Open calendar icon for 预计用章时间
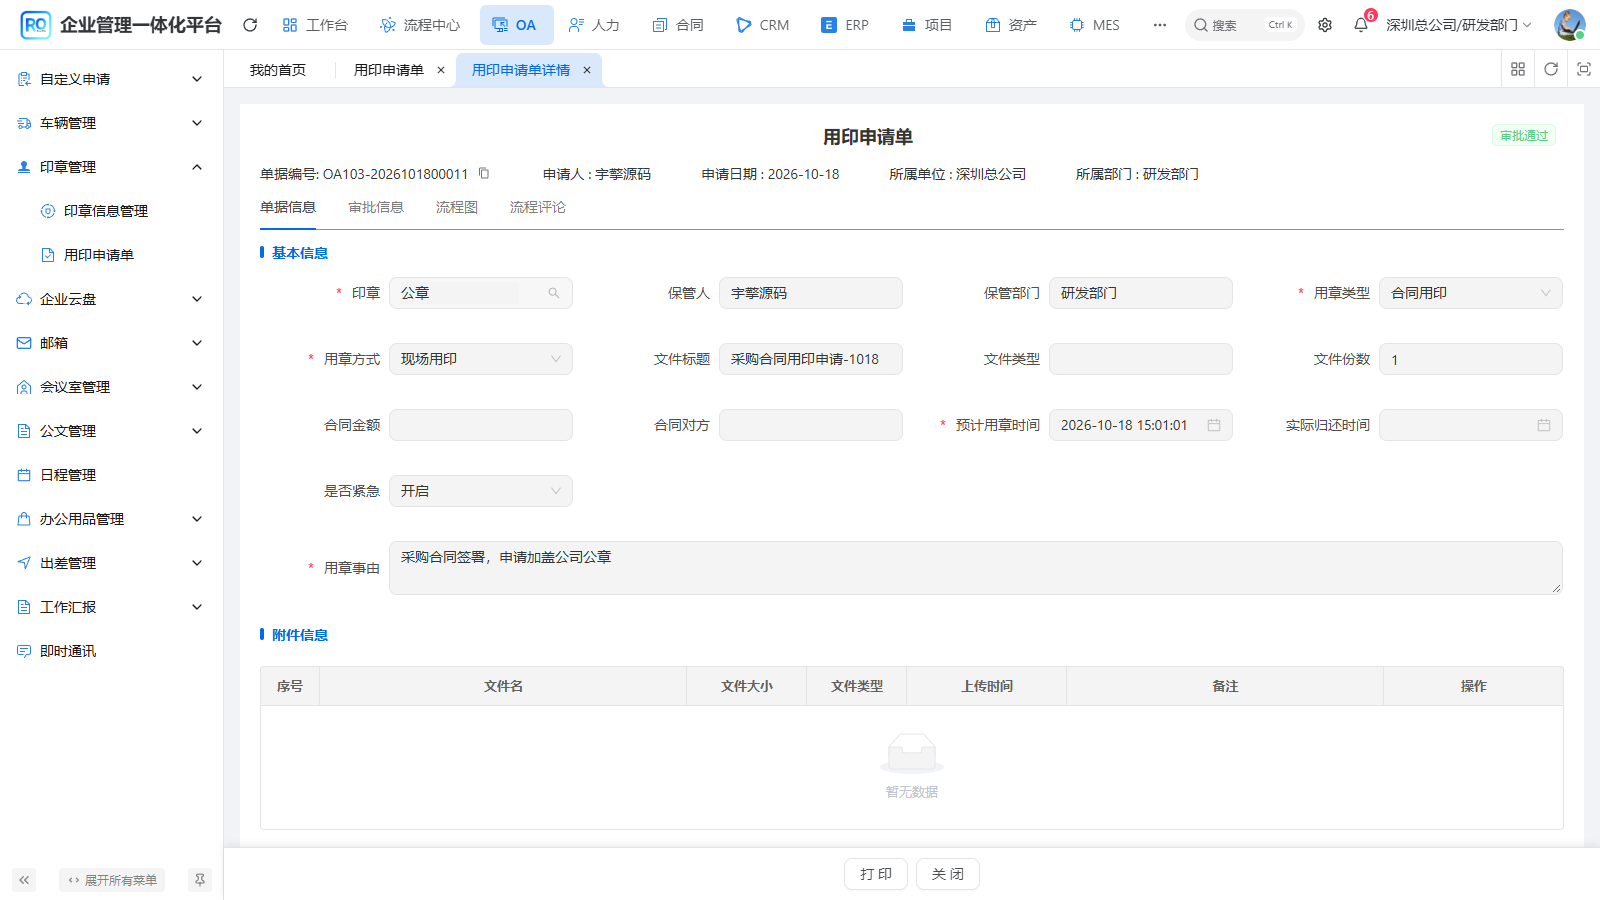Viewport: 1600px width, 900px height. coord(1214,425)
